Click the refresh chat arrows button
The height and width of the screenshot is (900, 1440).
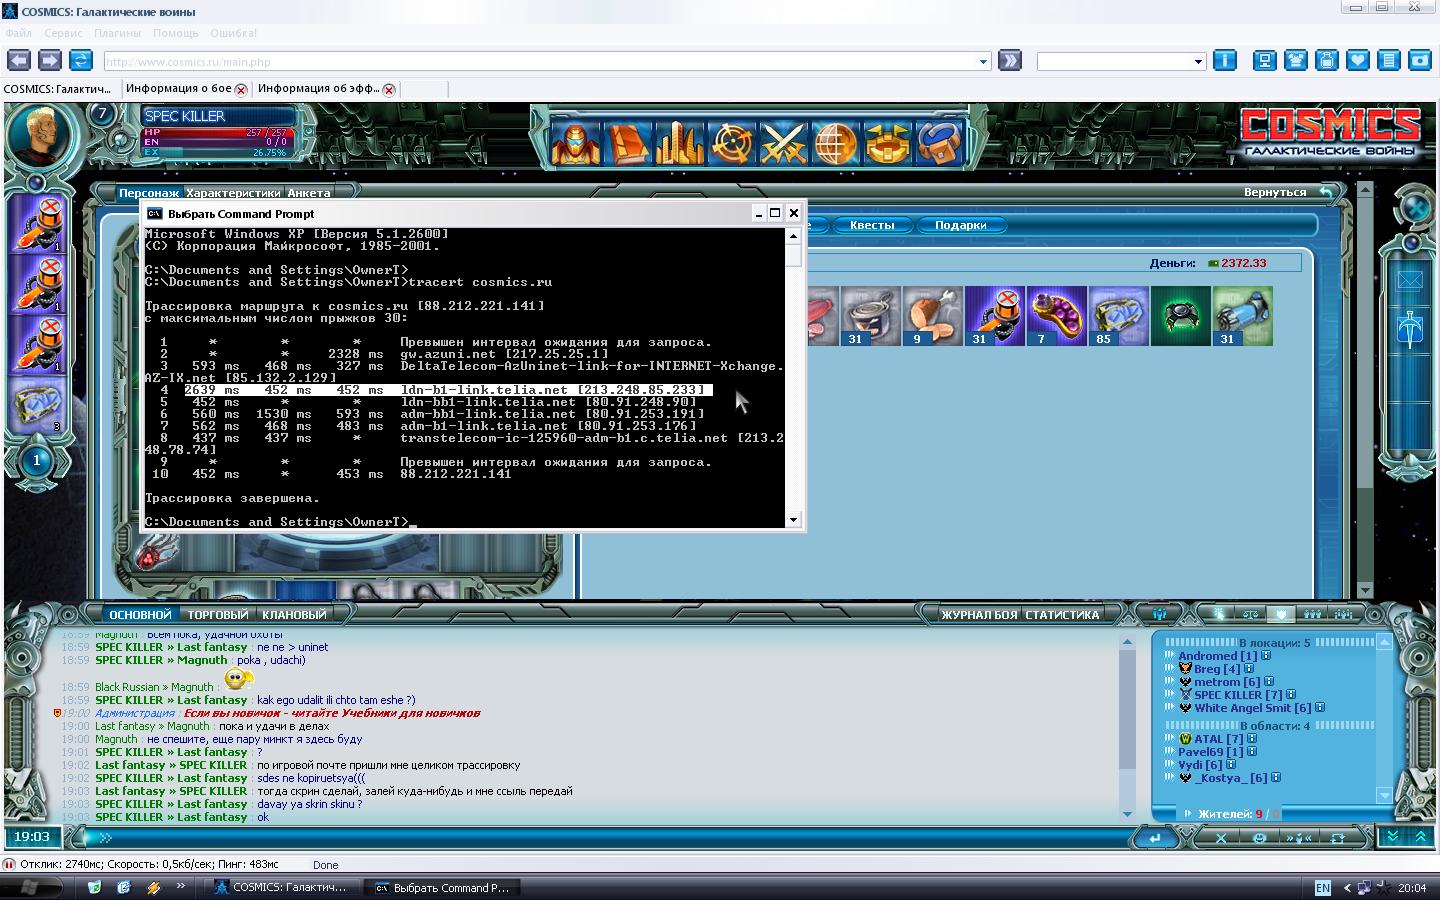coord(1337,838)
